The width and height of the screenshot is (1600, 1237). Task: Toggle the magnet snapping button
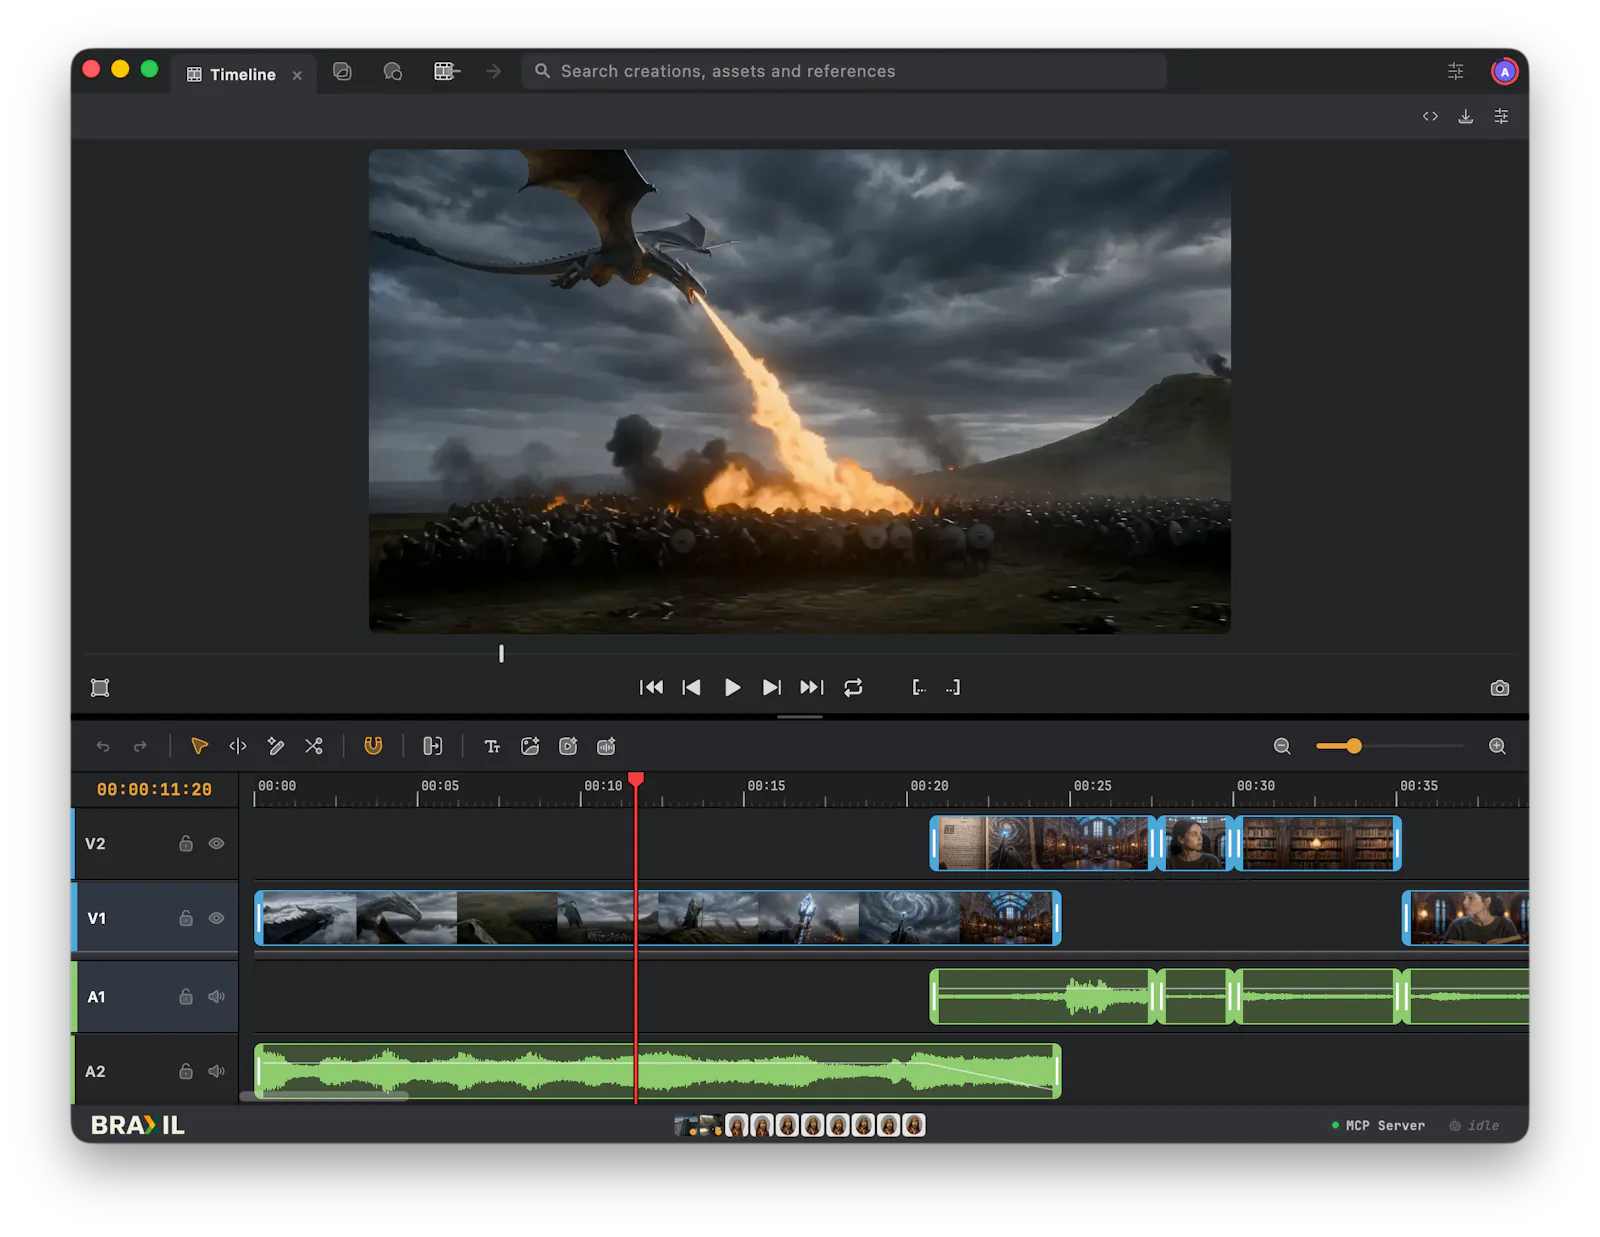pos(373,746)
